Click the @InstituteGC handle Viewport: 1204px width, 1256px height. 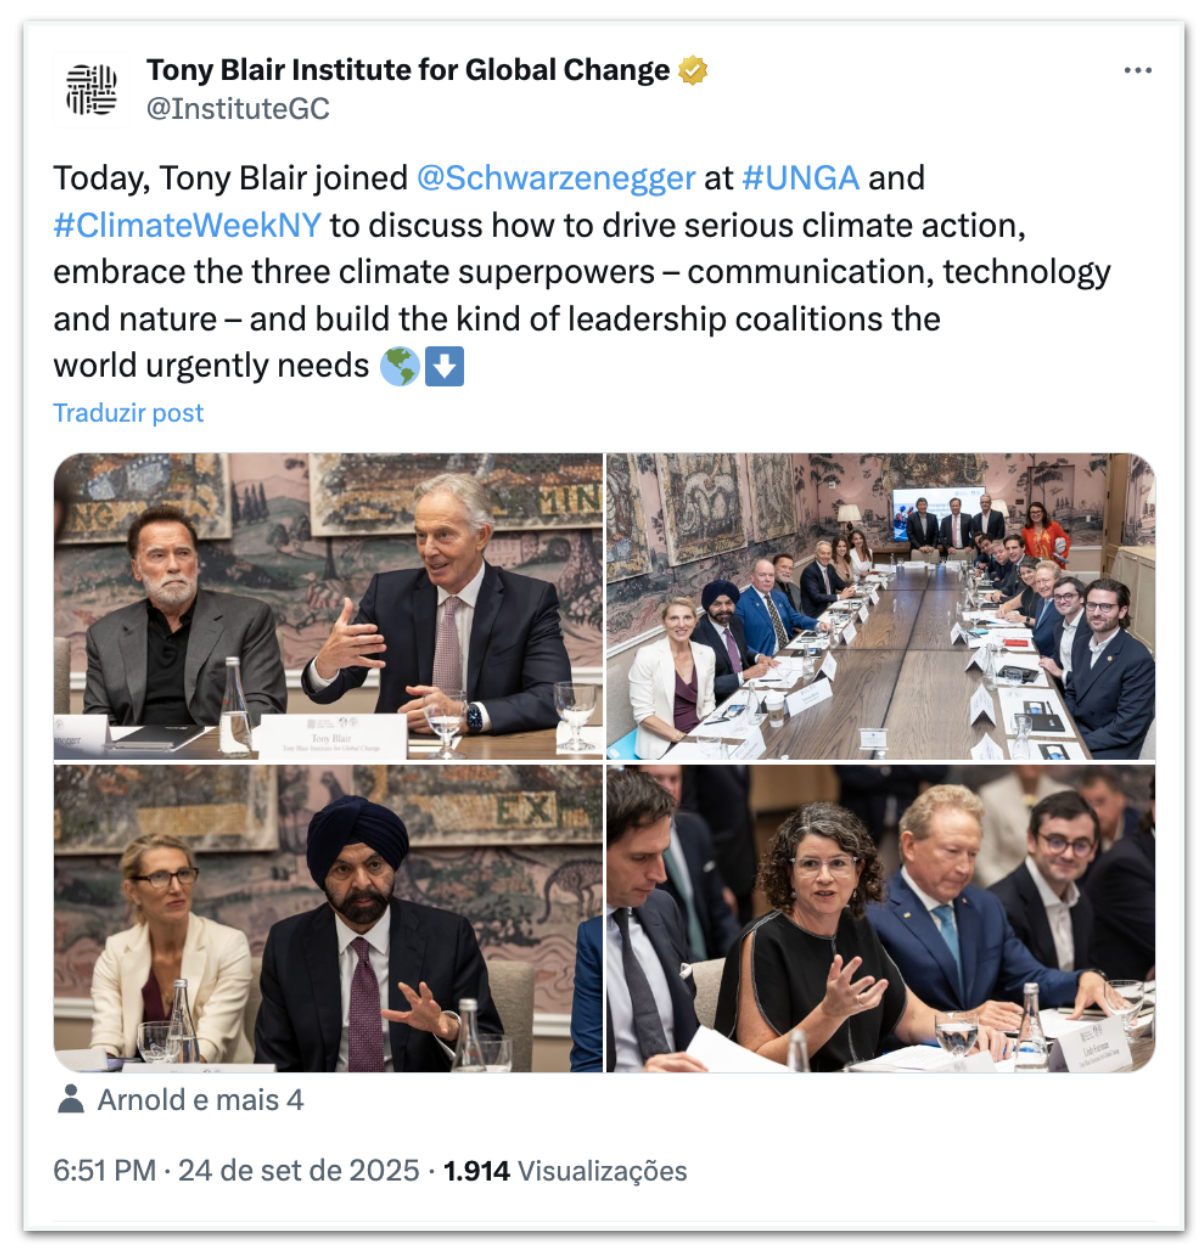tap(238, 108)
